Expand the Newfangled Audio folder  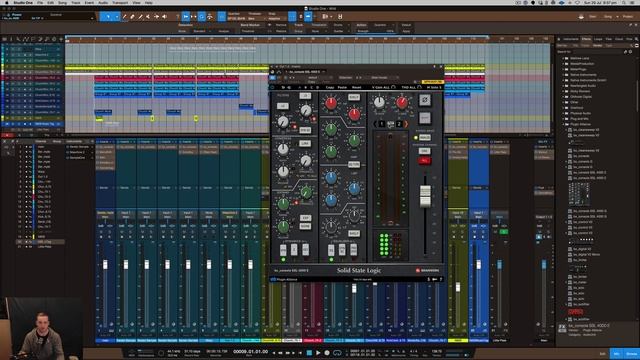563,86
